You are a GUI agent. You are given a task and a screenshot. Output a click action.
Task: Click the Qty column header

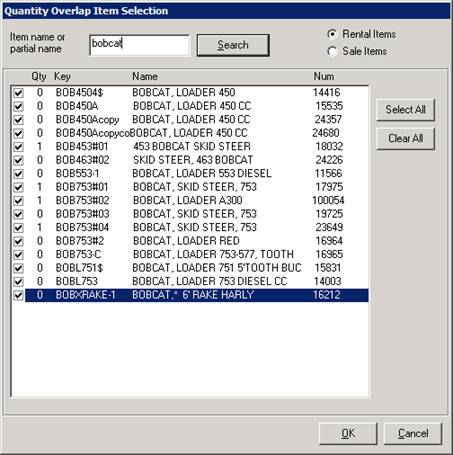click(x=39, y=77)
